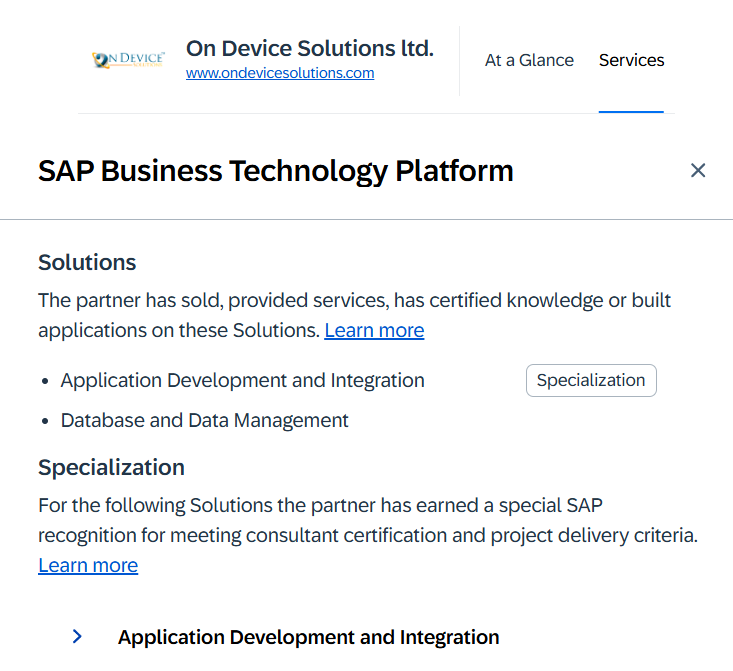Image resolution: width=733 pixels, height=671 pixels.
Task: Select the Application Development and Integration bullet item
Action: click(242, 380)
